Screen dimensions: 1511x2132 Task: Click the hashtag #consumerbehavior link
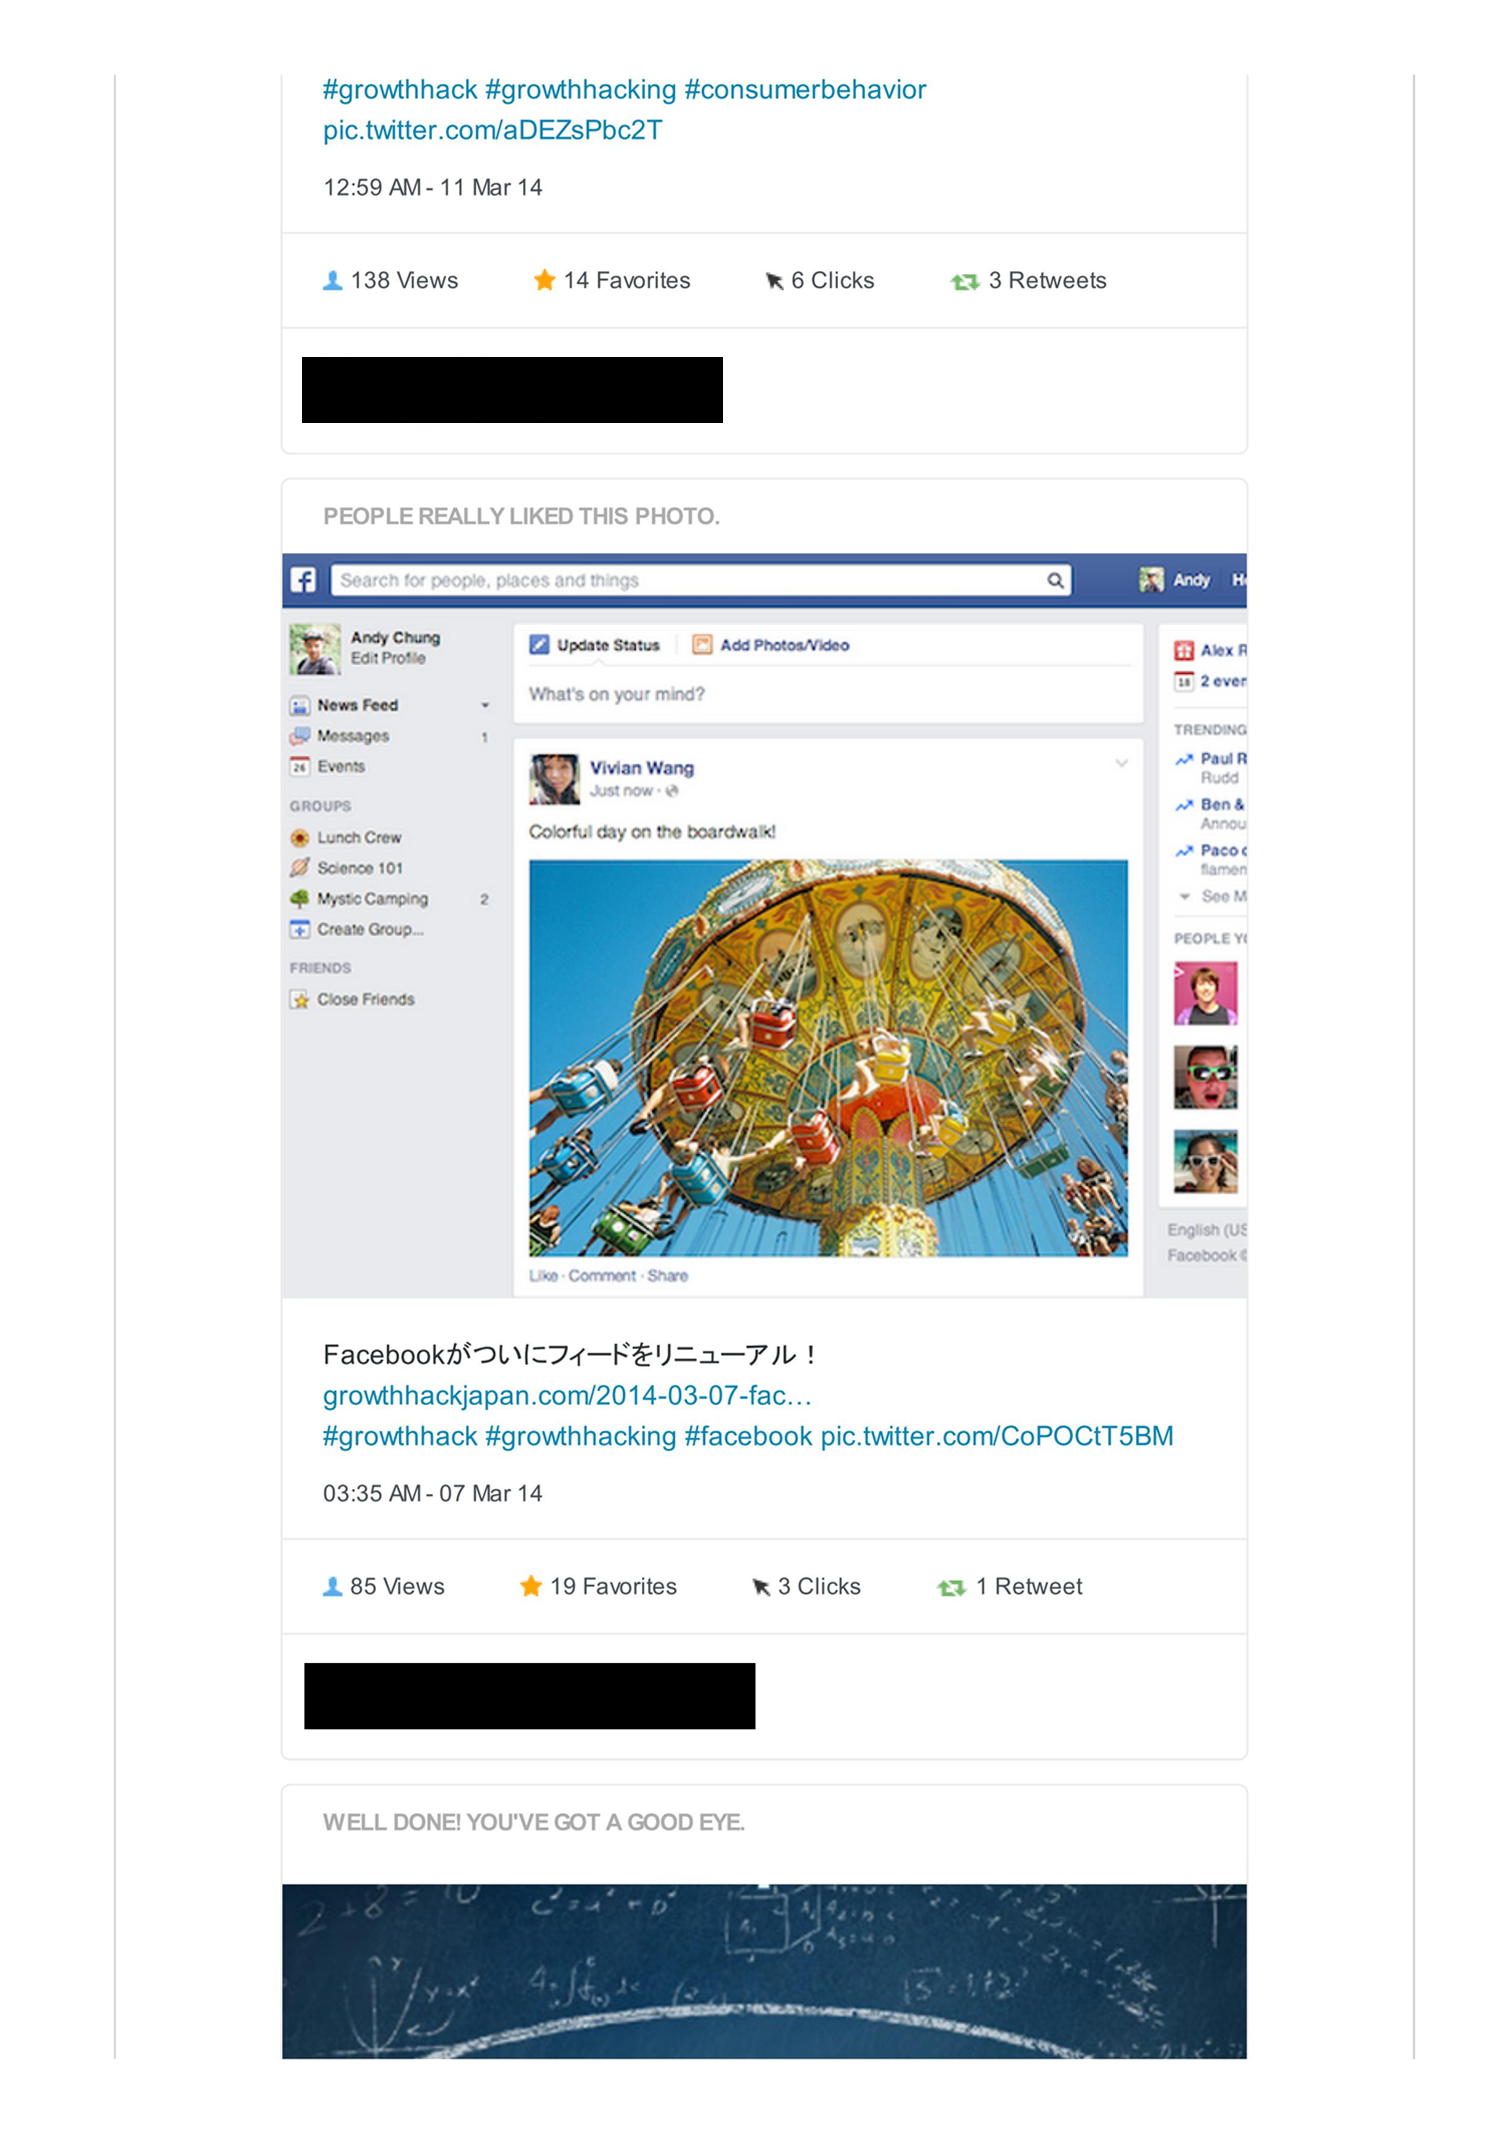(x=805, y=90)
